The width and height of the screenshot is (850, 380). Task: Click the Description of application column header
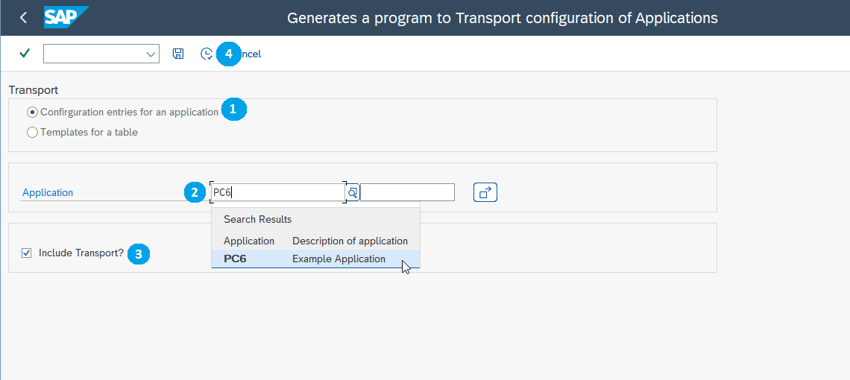350,241
